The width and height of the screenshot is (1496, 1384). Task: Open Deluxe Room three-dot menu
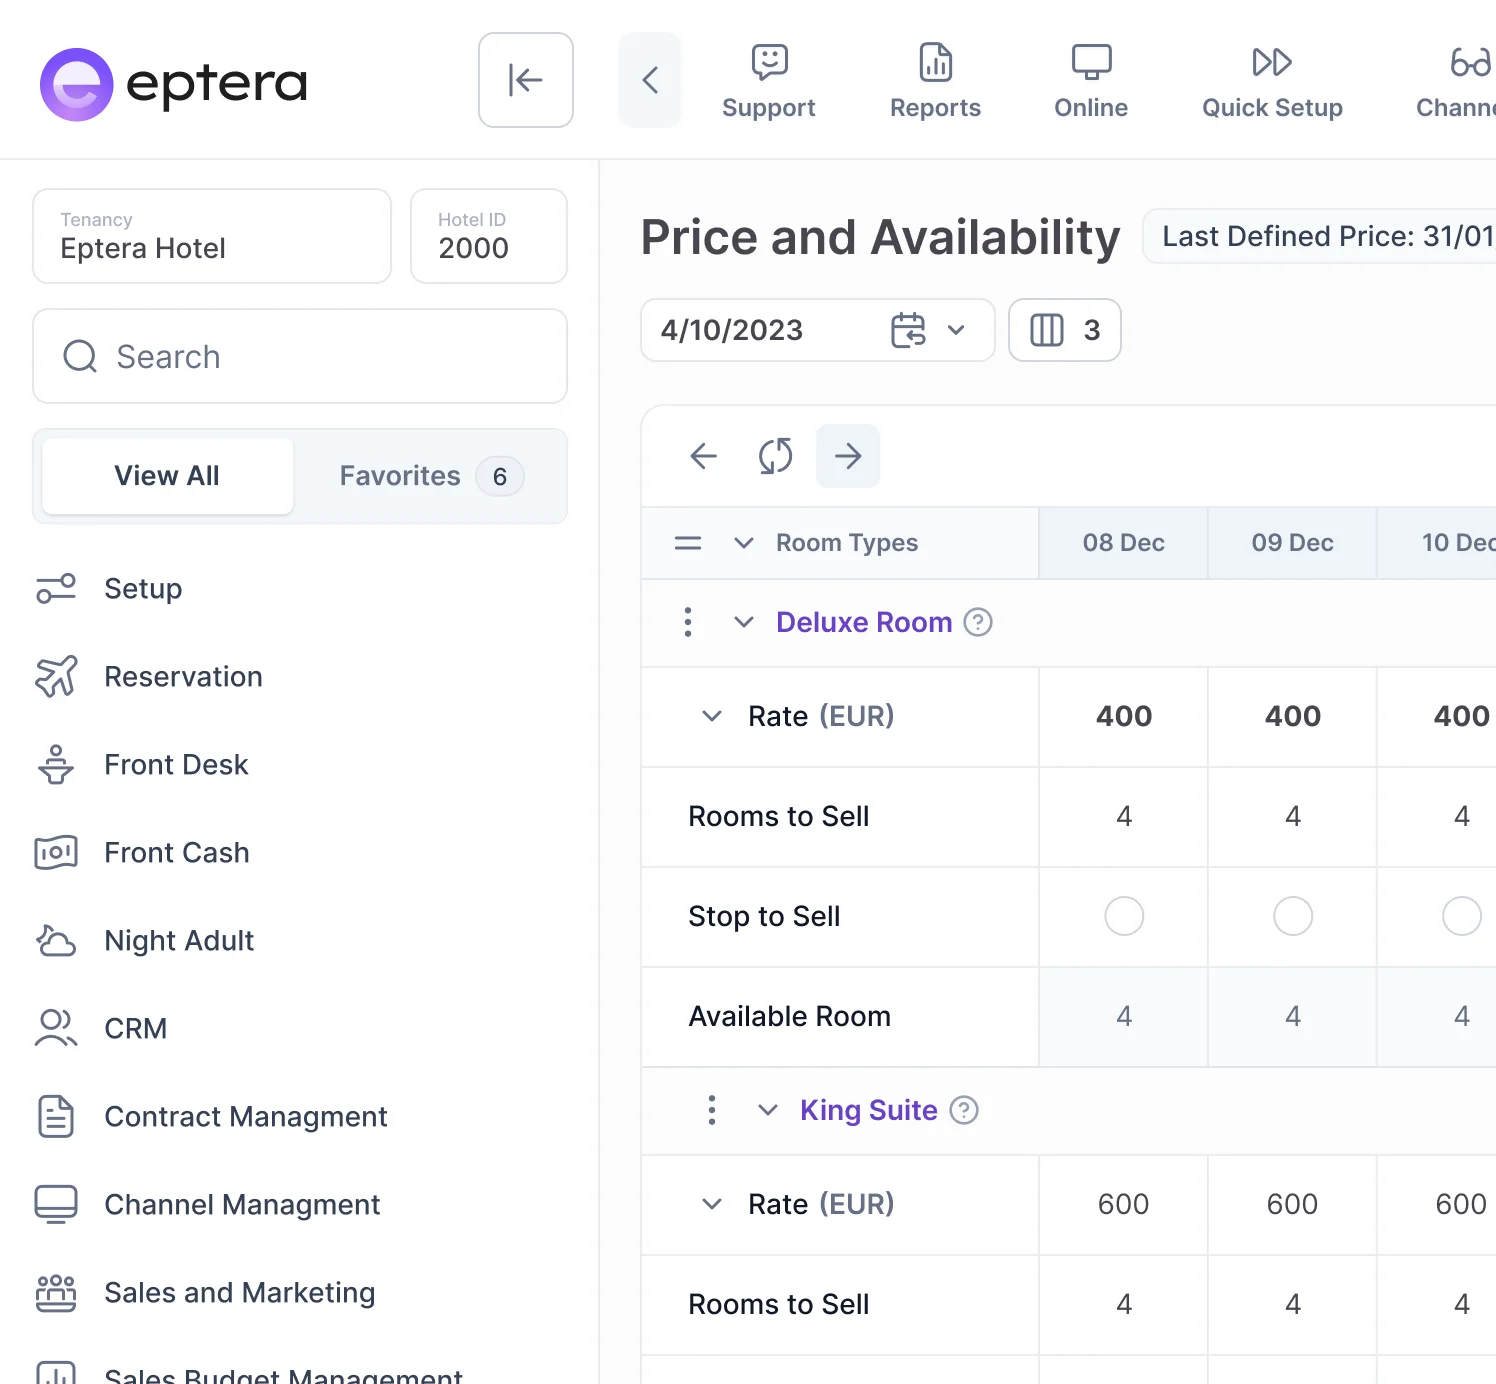click(688, 622)
